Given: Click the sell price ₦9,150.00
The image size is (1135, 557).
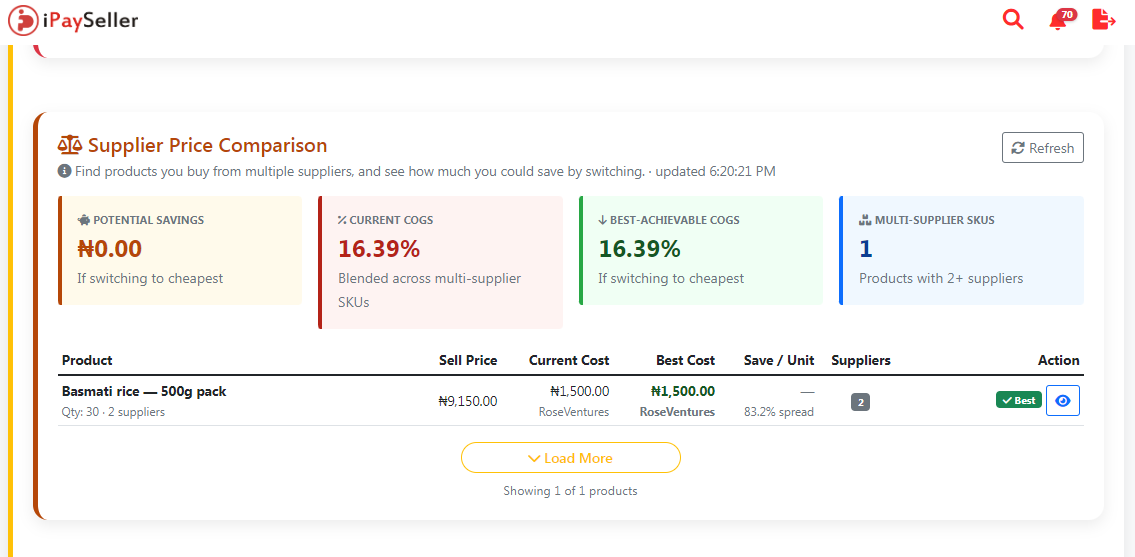Looking at the screenshot, I should 468,401.
